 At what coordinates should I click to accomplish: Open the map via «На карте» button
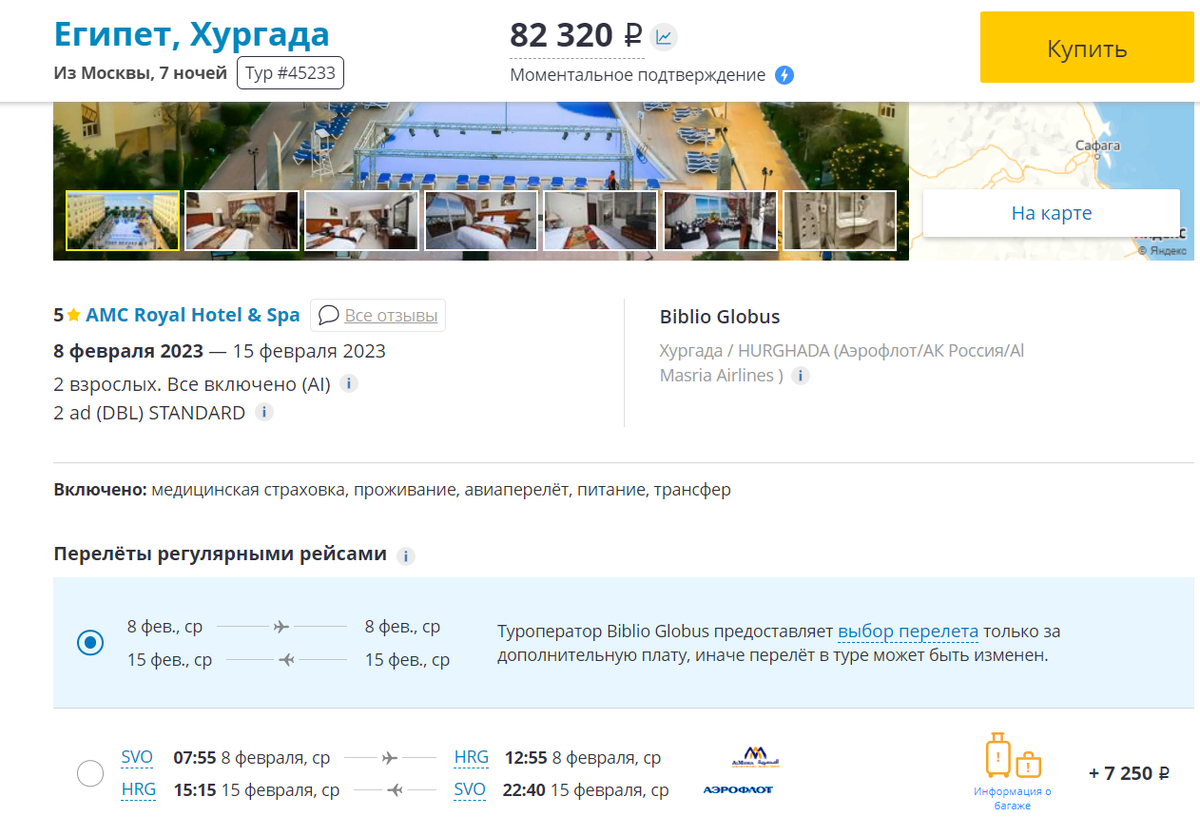pyautogui.click(x=1051, y=212)
